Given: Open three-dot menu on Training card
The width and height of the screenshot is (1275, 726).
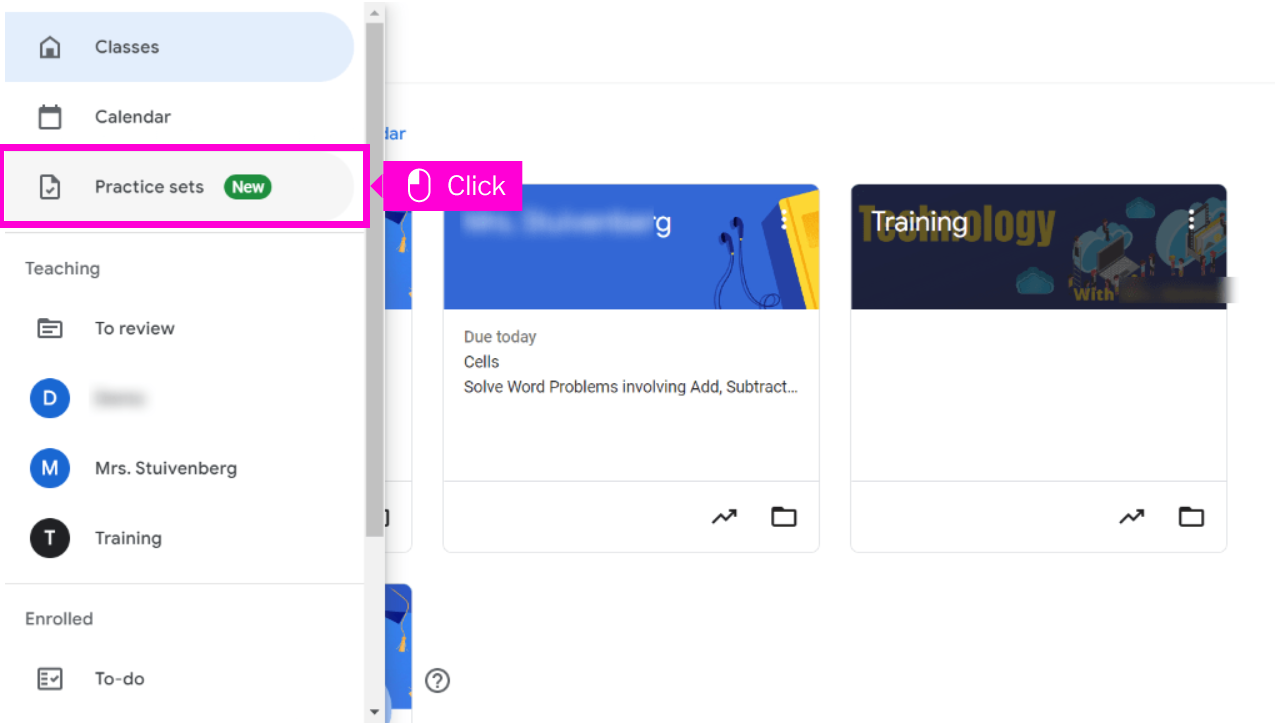Looking at the screenshot, I should [x=1191, y=220].
